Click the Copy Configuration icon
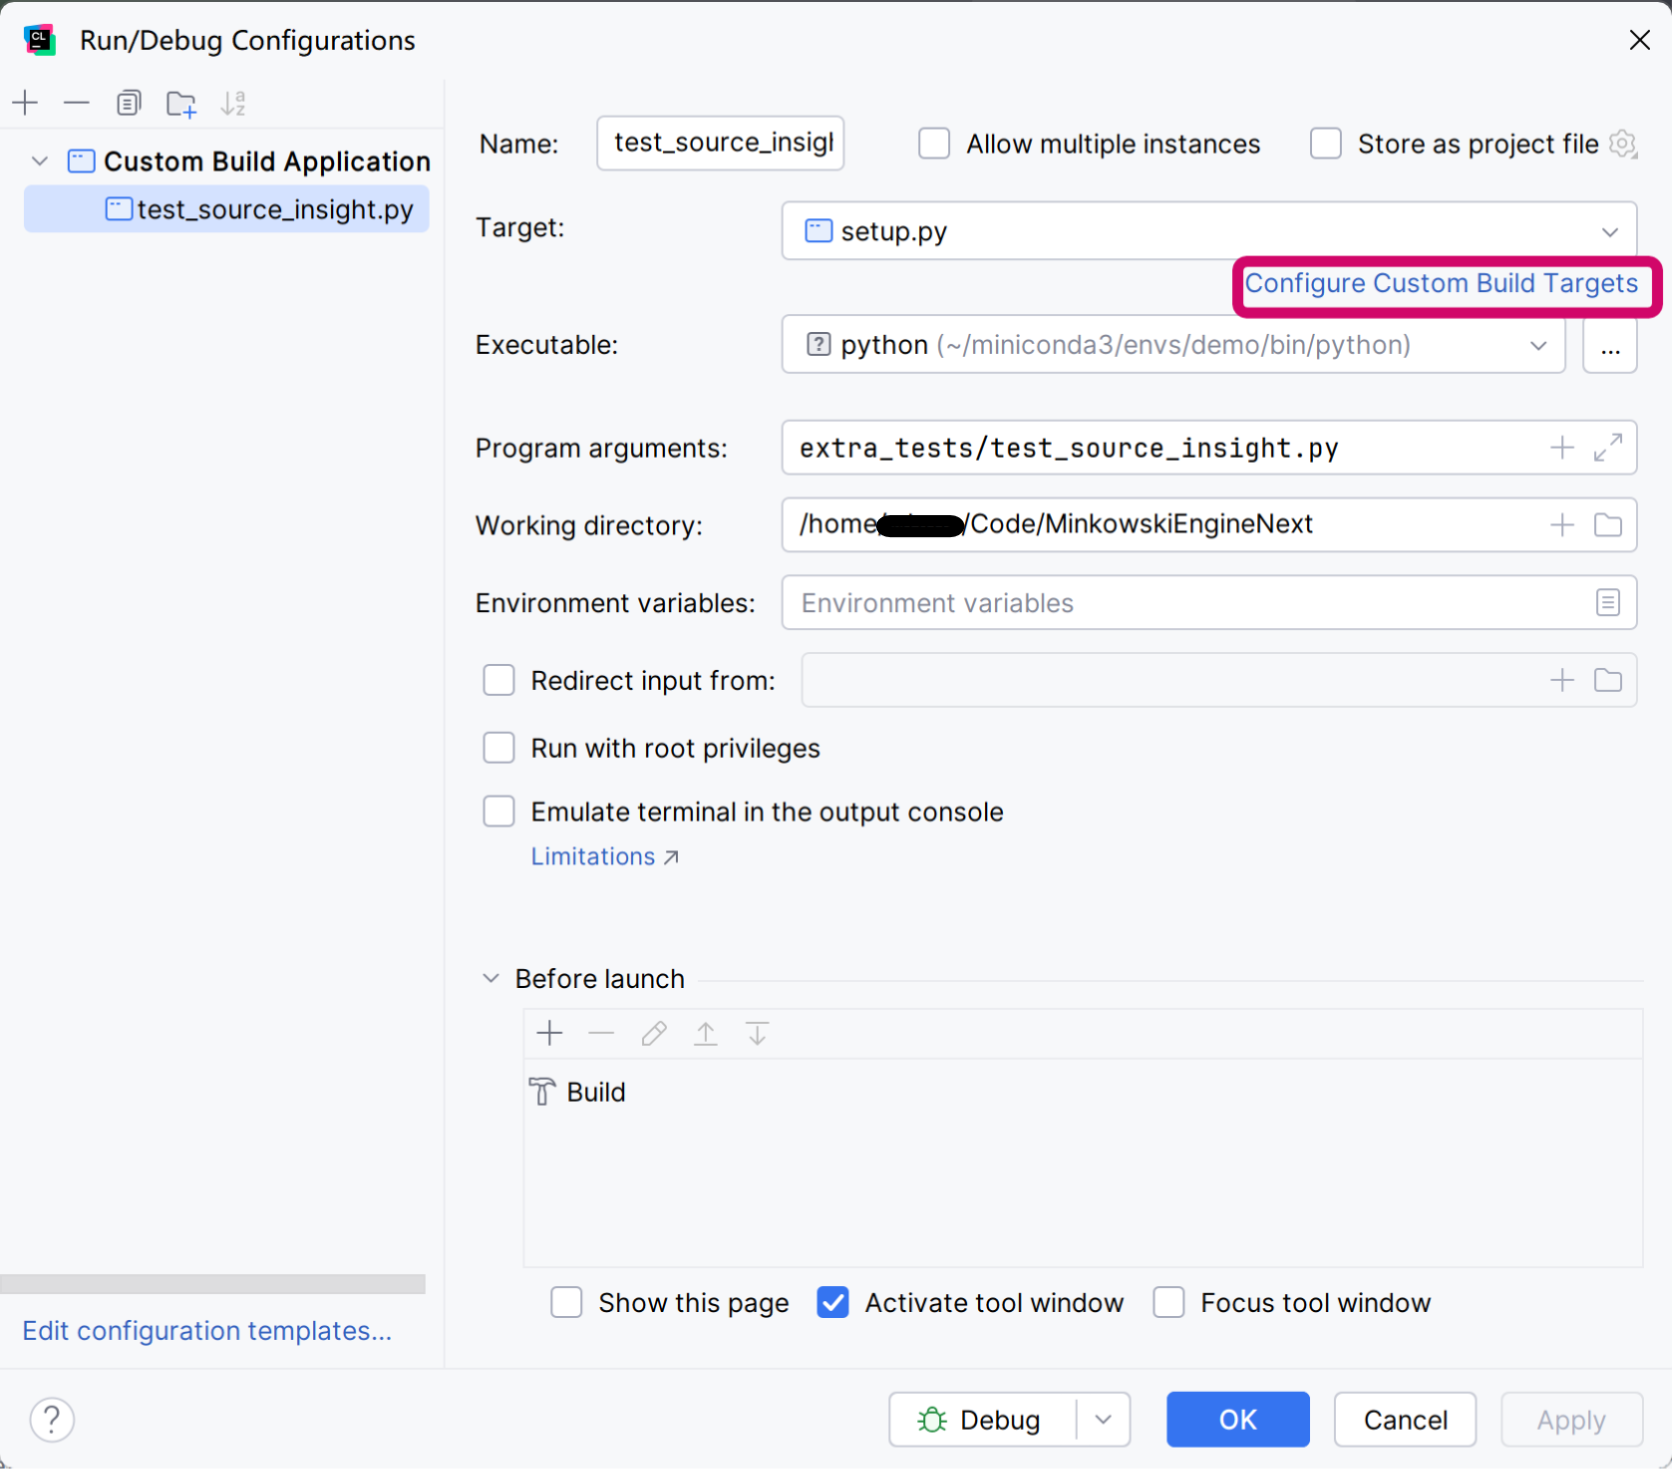1676x1477 pixels. pyautogui.click(x=128, y=103)
